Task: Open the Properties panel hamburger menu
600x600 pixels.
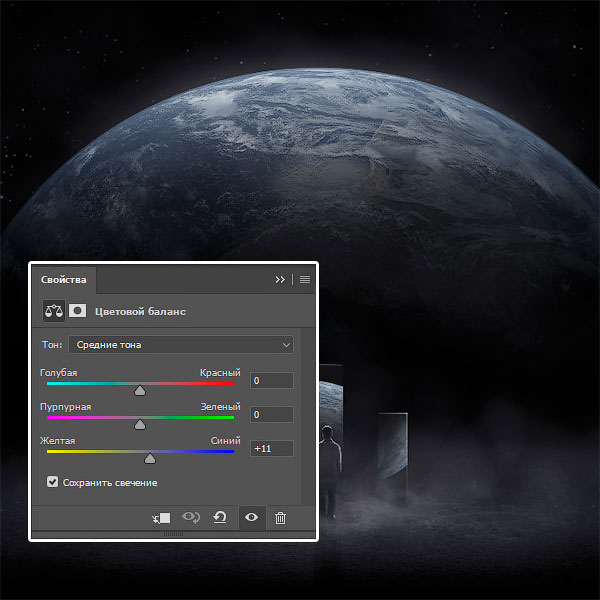Action: pos(305,280)
